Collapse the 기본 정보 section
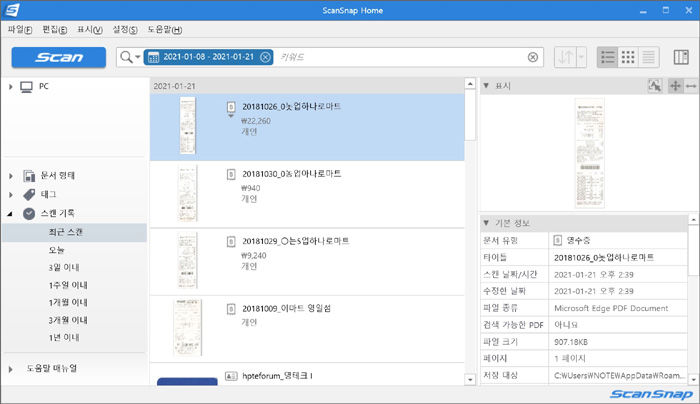 (486, 223)
